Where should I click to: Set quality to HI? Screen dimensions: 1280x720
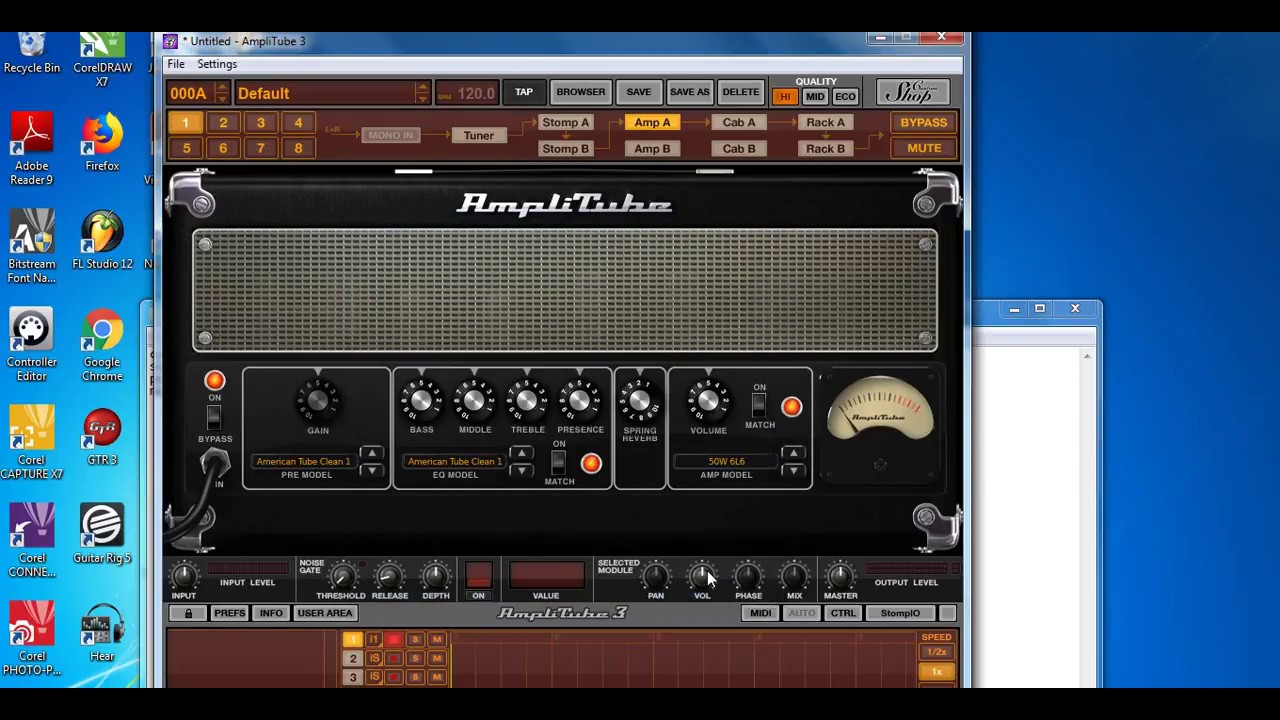click(x=785, y=97)
